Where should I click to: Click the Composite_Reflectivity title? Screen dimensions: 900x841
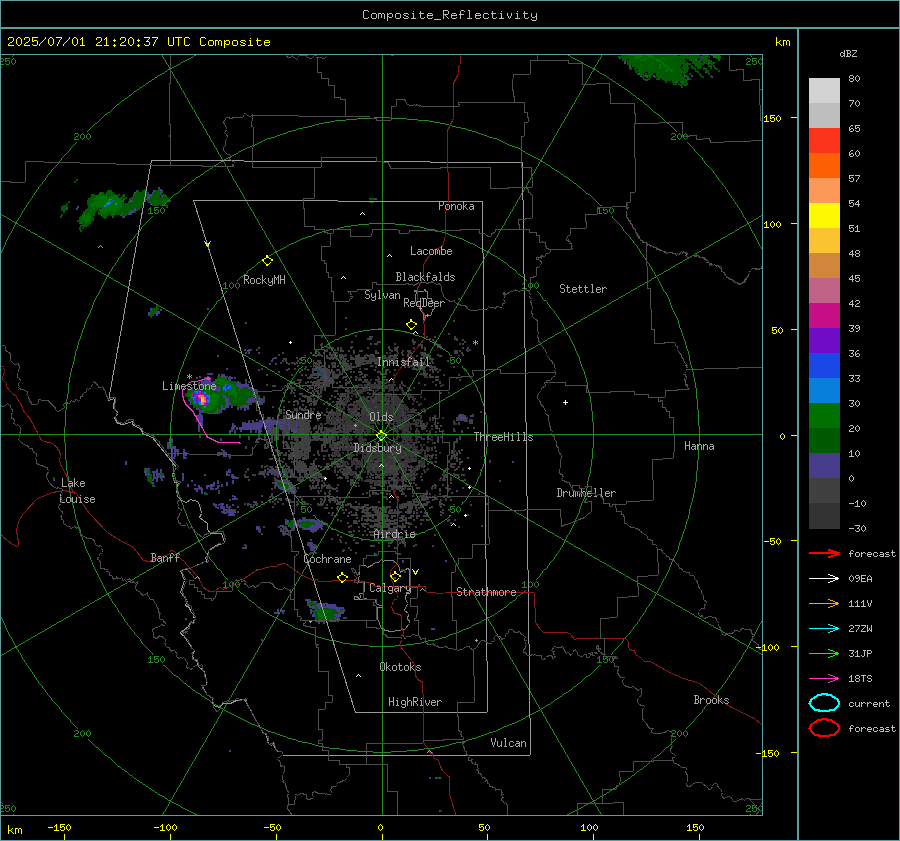point(450,15)
